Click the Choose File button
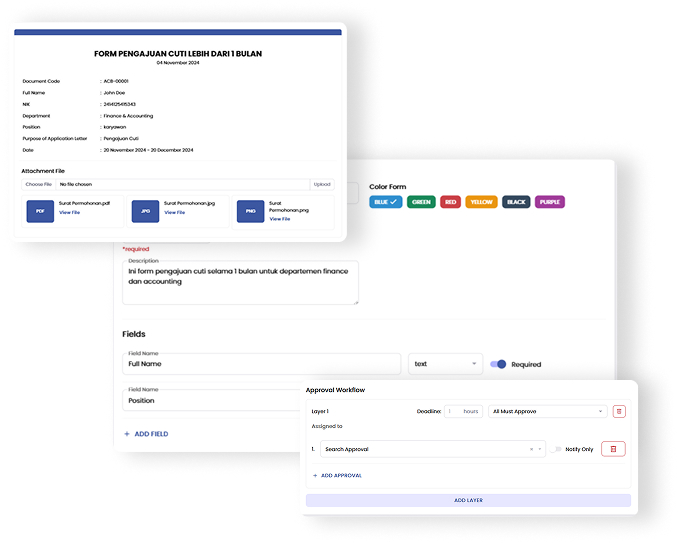Viewport: 678px width, 543px height. (x=38, y=184)
